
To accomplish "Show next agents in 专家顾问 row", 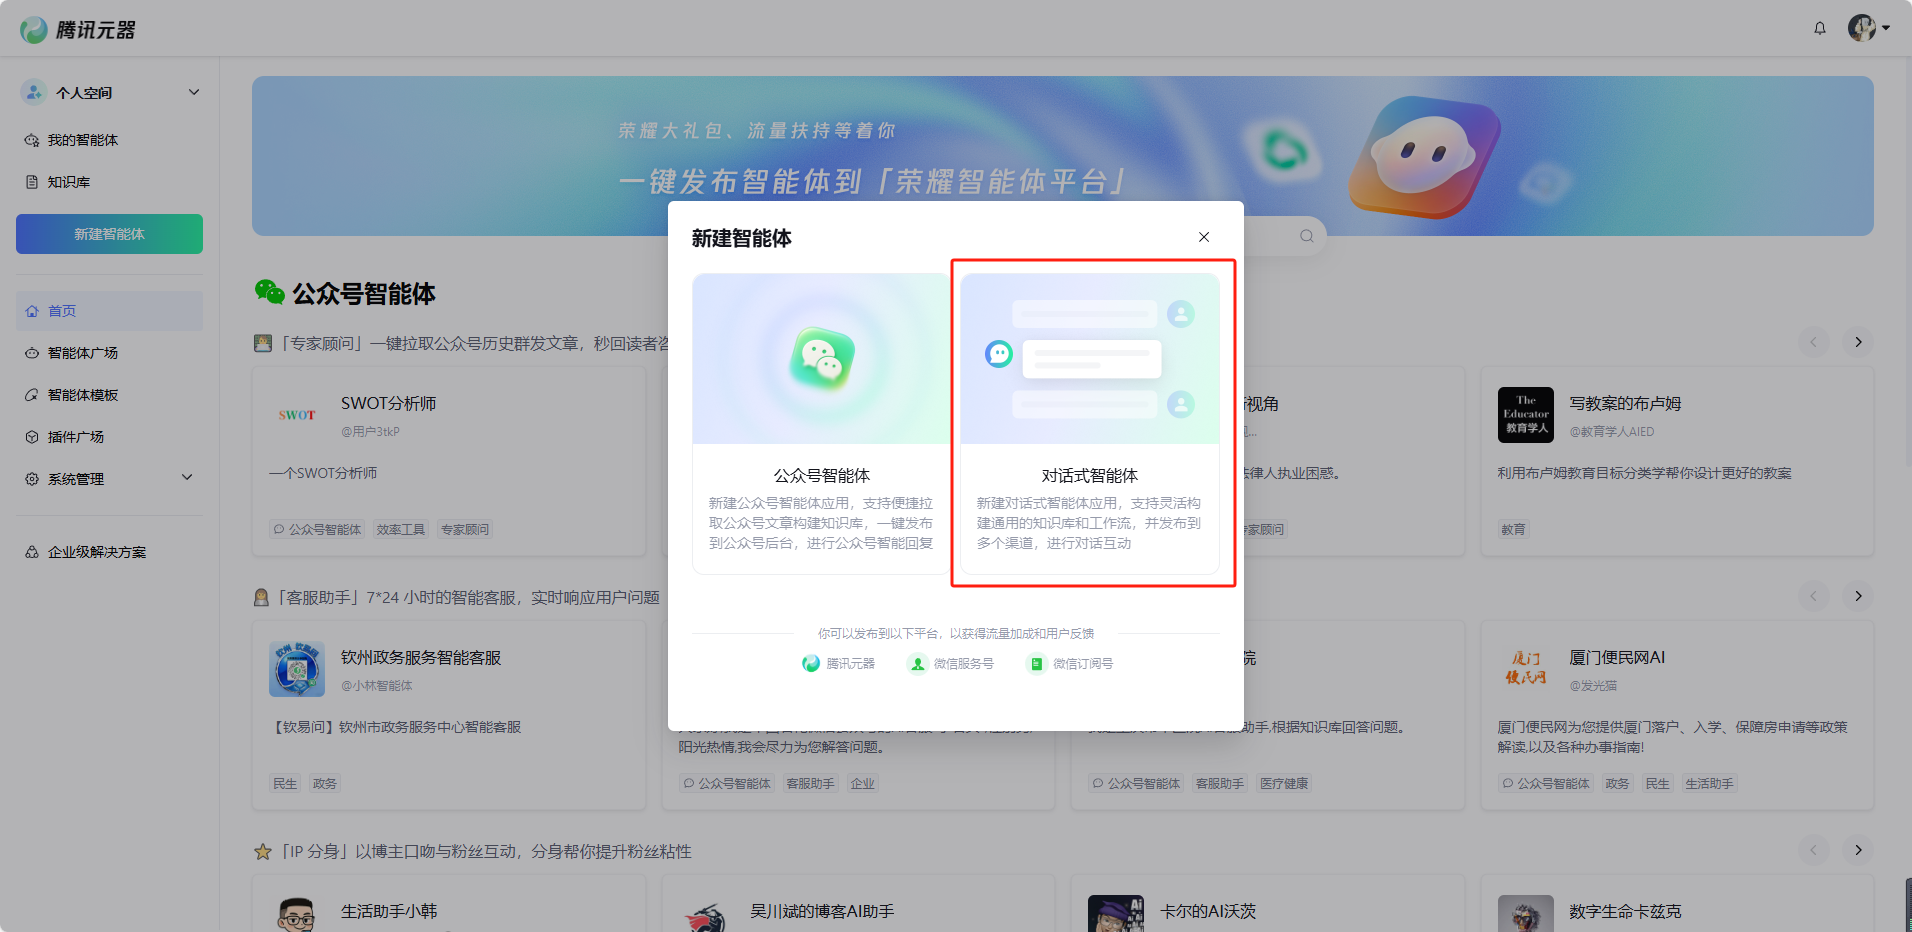I will [1858, 342].
